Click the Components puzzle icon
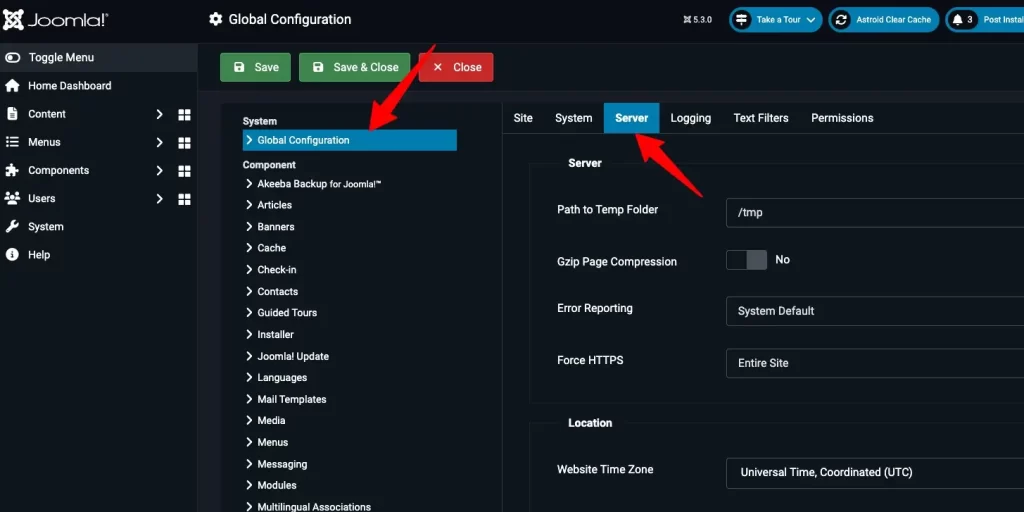This screenshot has height=512, width=1024. 12,170
